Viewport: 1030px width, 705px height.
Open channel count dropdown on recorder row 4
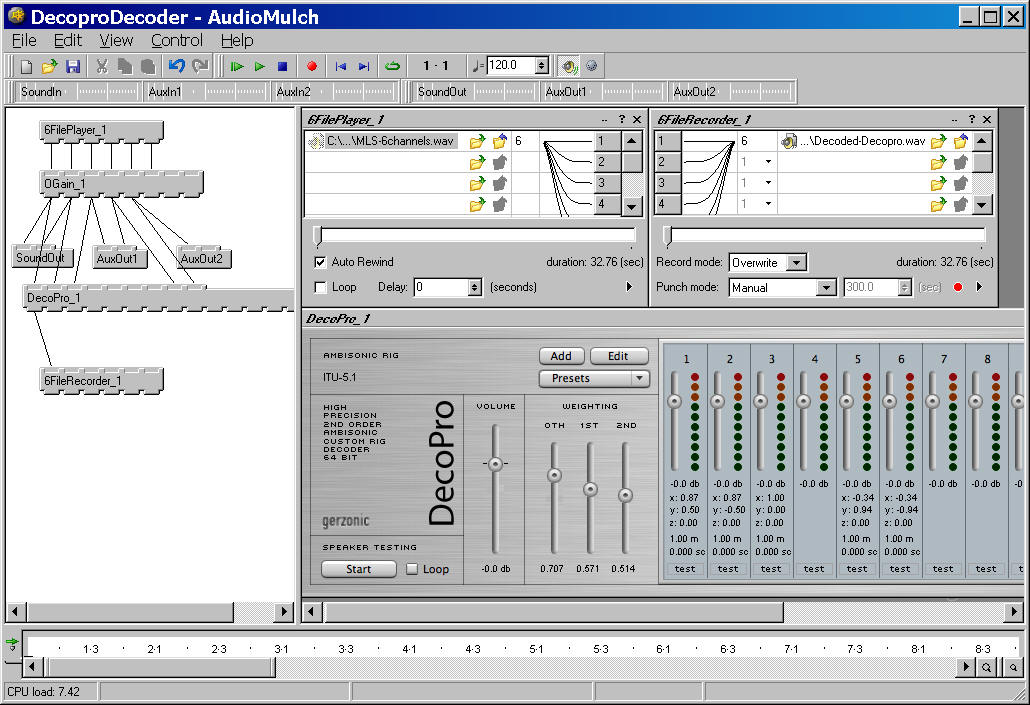pos(768,204)
